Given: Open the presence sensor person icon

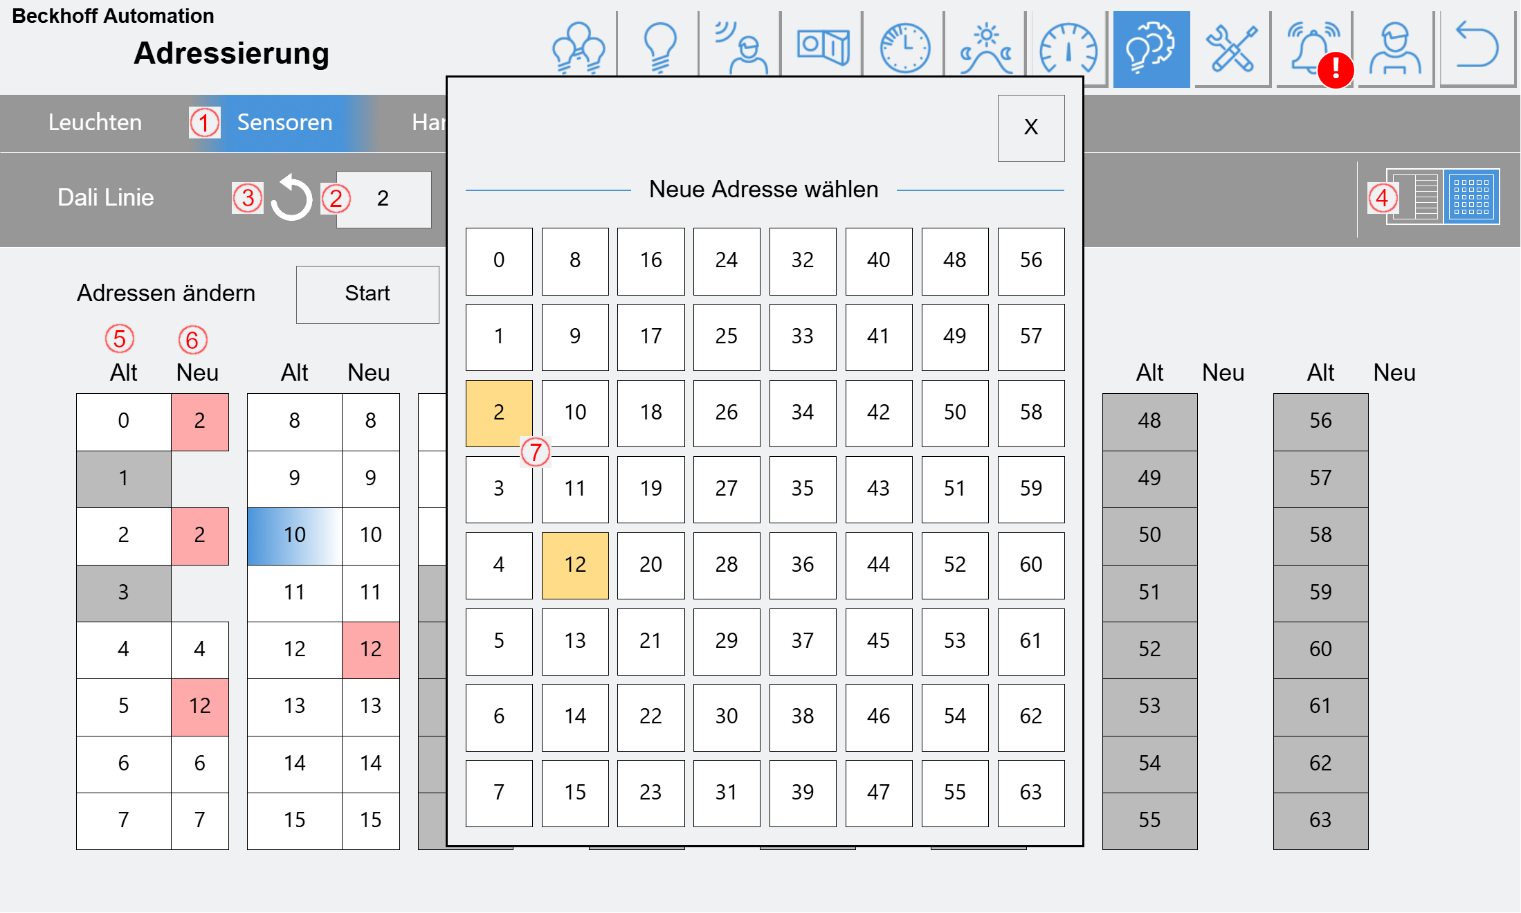Looking at the screenshot, I should click(x=741, y=48).
